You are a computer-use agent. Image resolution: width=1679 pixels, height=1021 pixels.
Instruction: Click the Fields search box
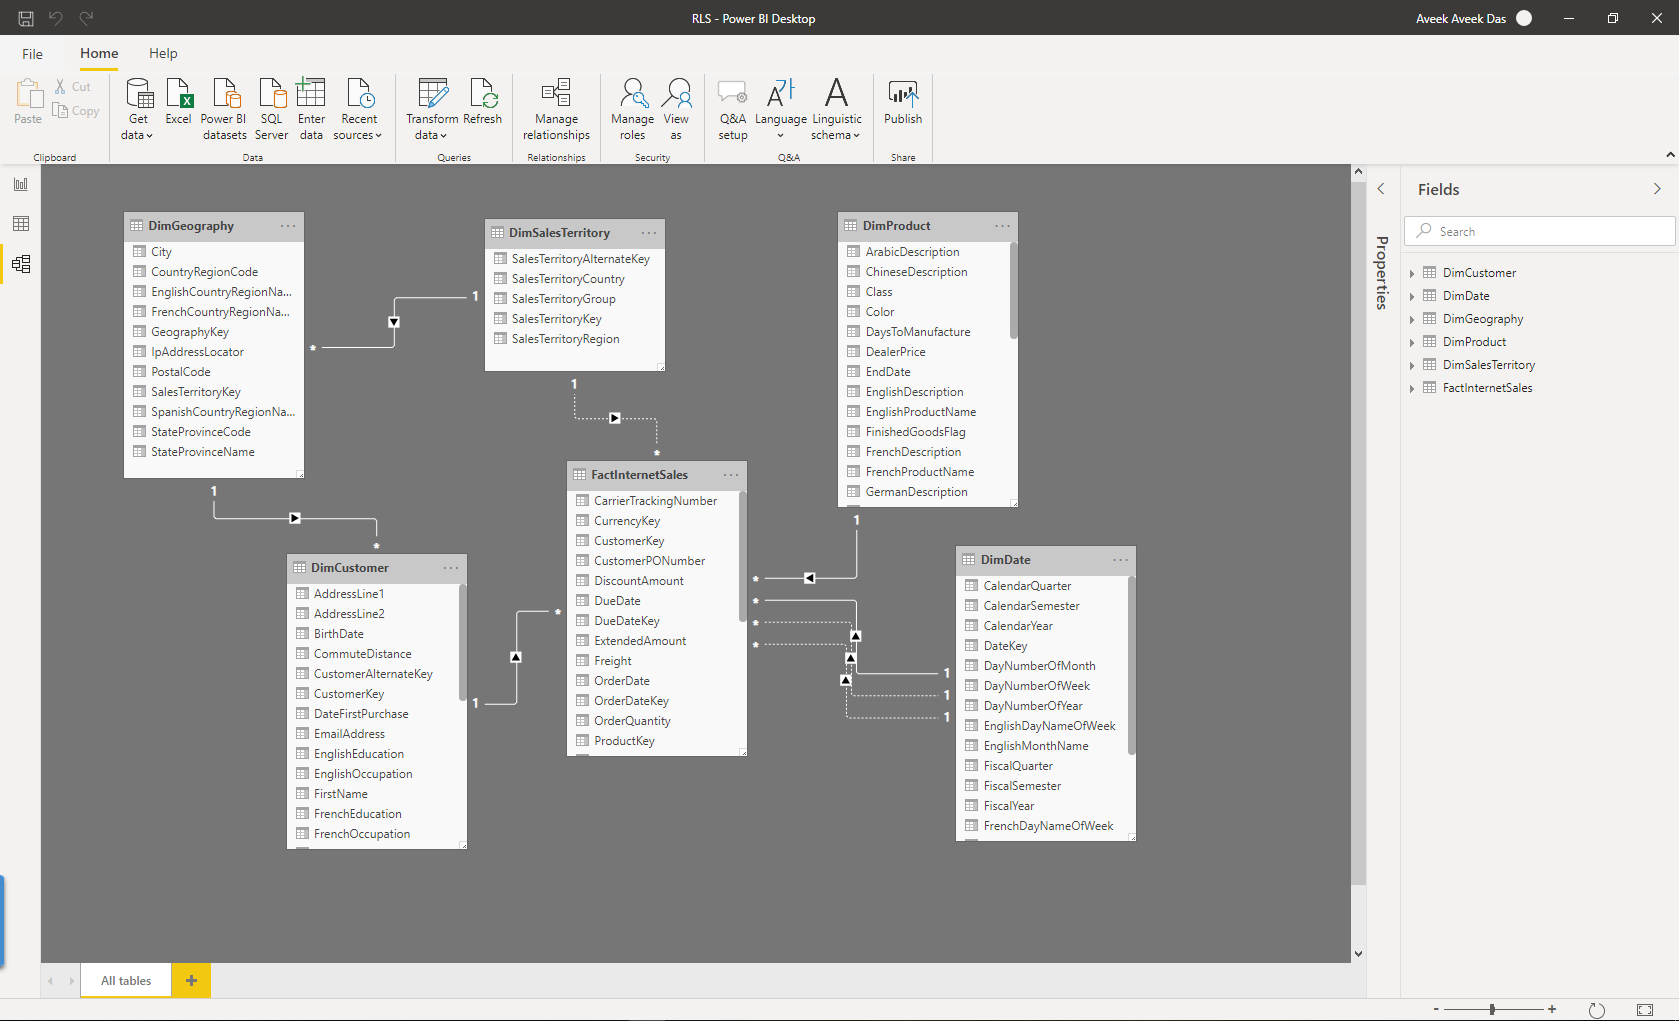click(x=1538, y=231)
